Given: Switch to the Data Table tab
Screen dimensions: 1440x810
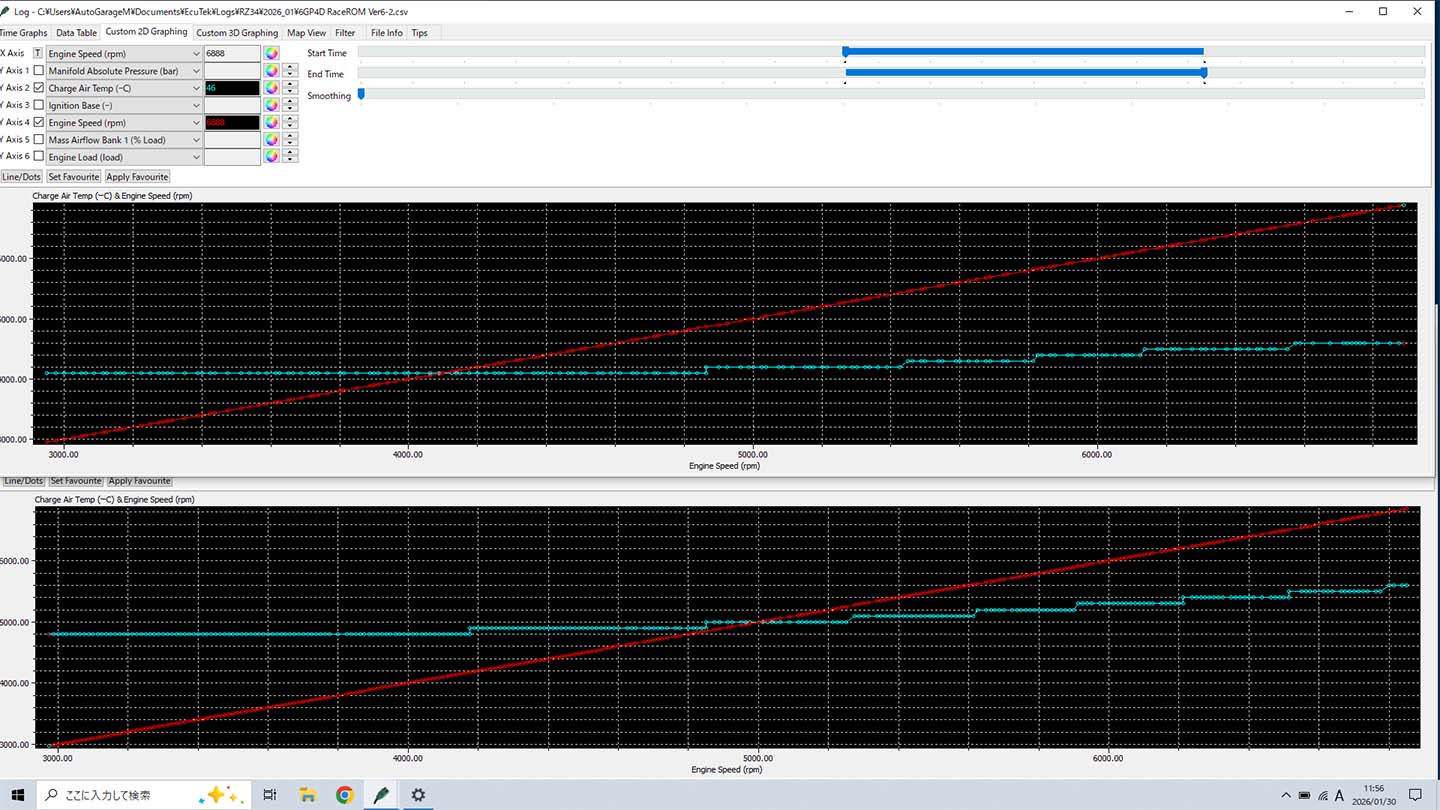Looking at the screenshot, I should [76, 33].
